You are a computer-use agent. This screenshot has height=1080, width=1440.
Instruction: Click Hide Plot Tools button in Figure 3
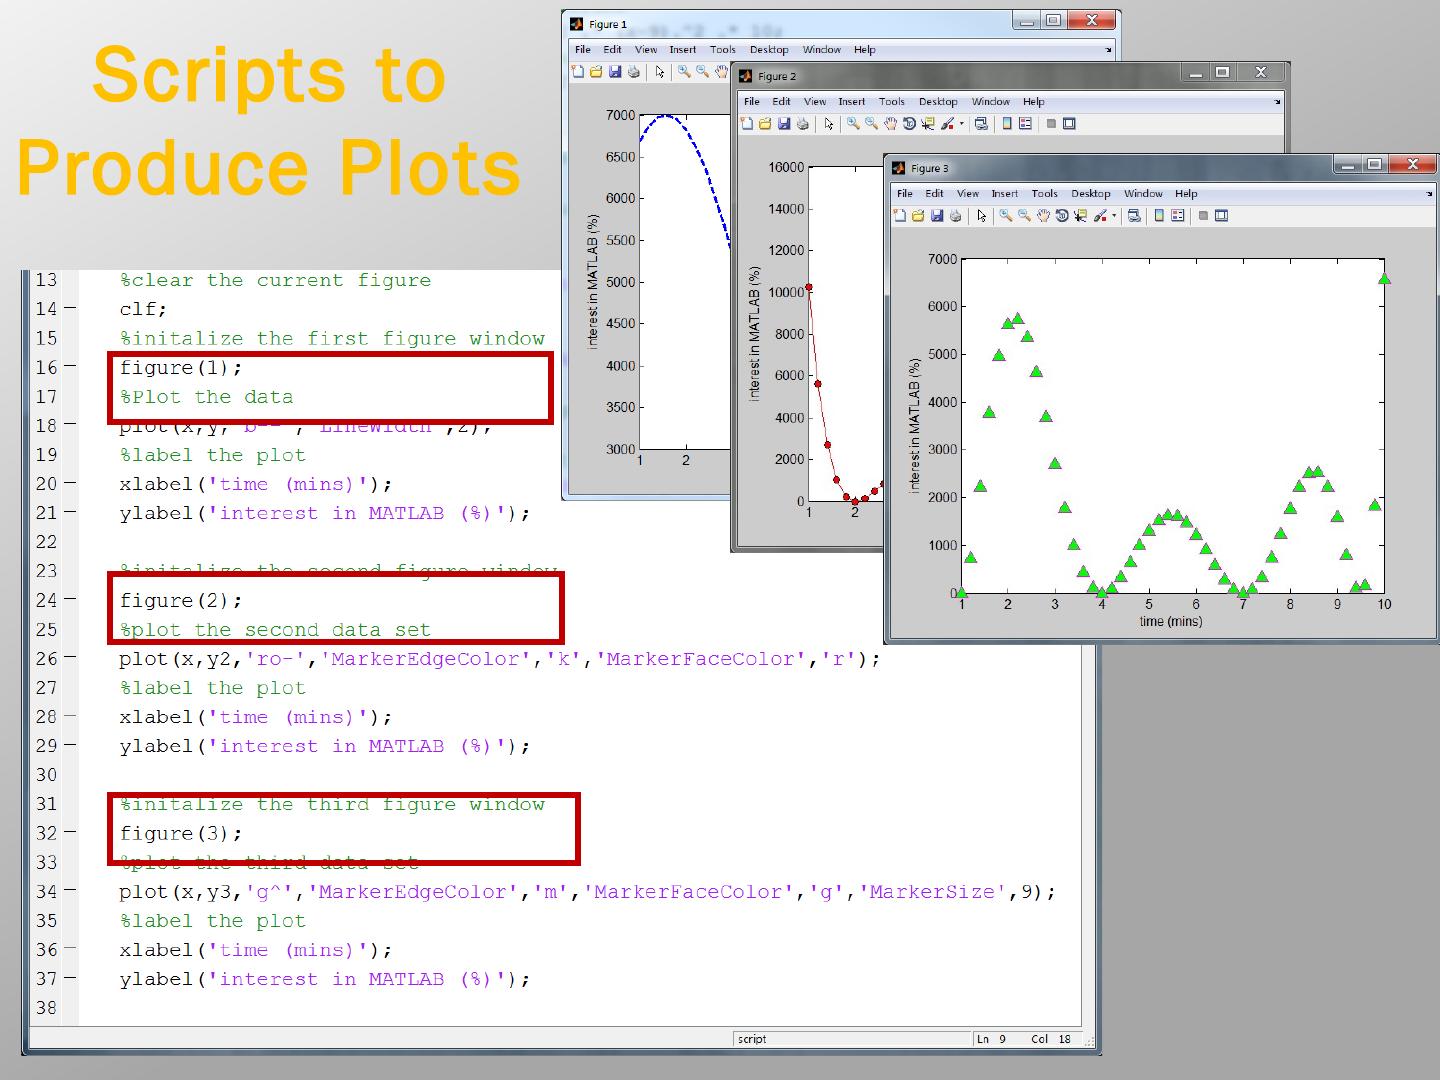tap(1203, 216)
